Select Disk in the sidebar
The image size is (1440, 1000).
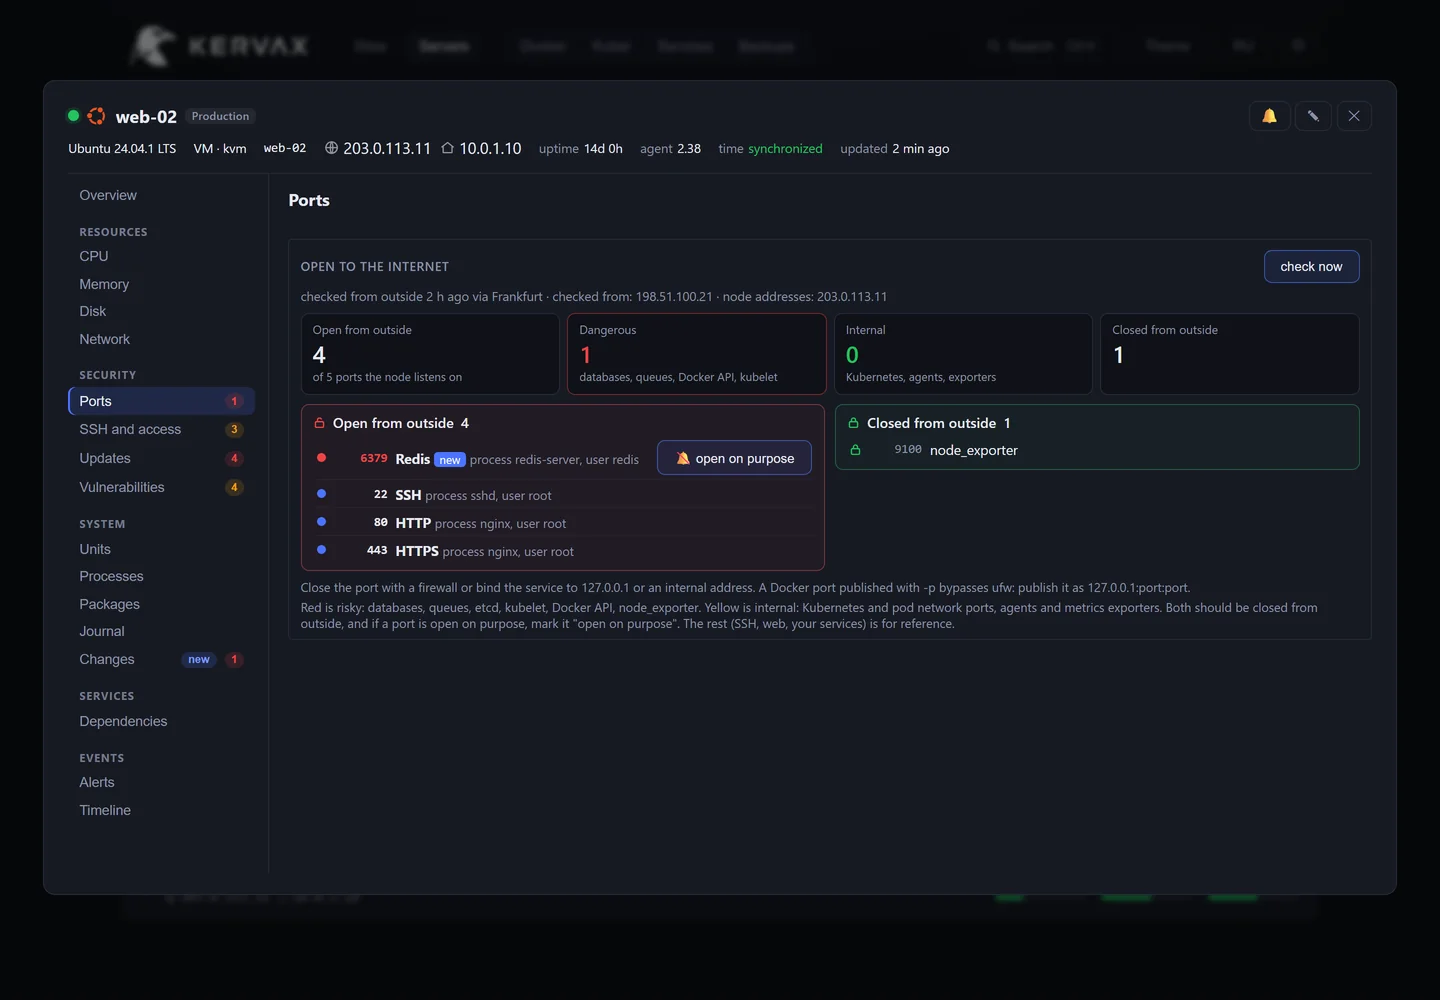pos(161,311)
